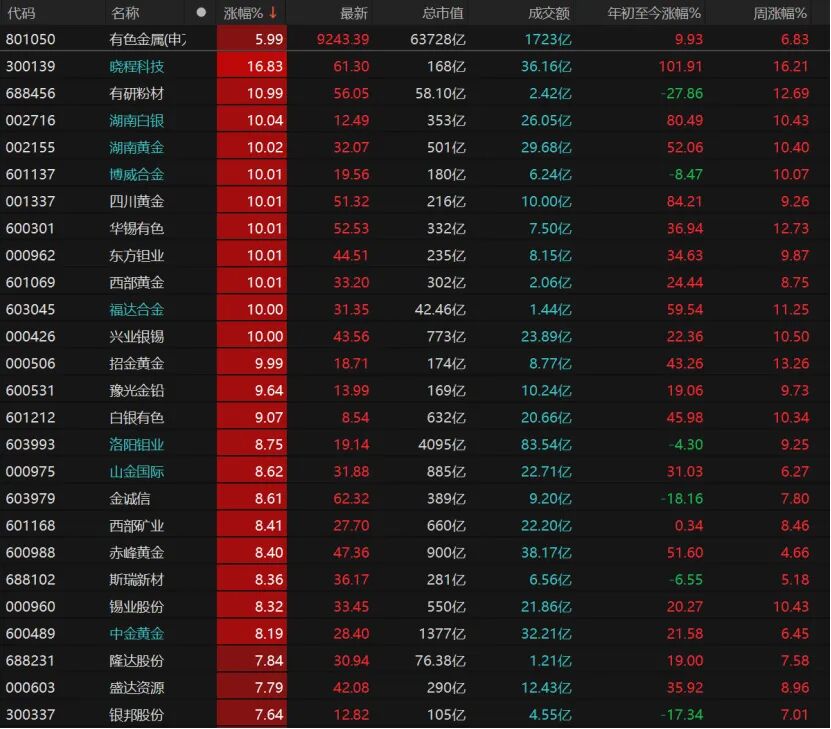Open stock 兴业银锡
This screenshot has width=831, height=729.
coord(137,336)
